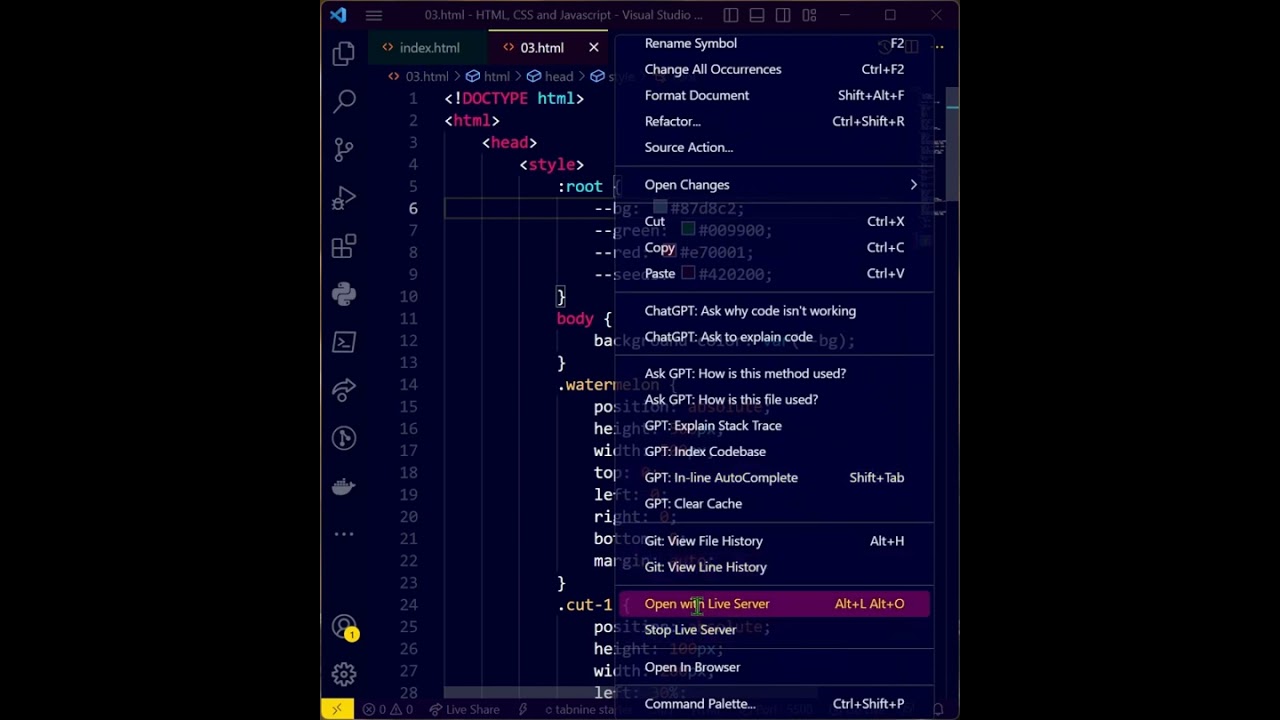Open the Search view in activity bar
Image resolution: width=1280 pixels, height=720 pixels.
[343, 101]
